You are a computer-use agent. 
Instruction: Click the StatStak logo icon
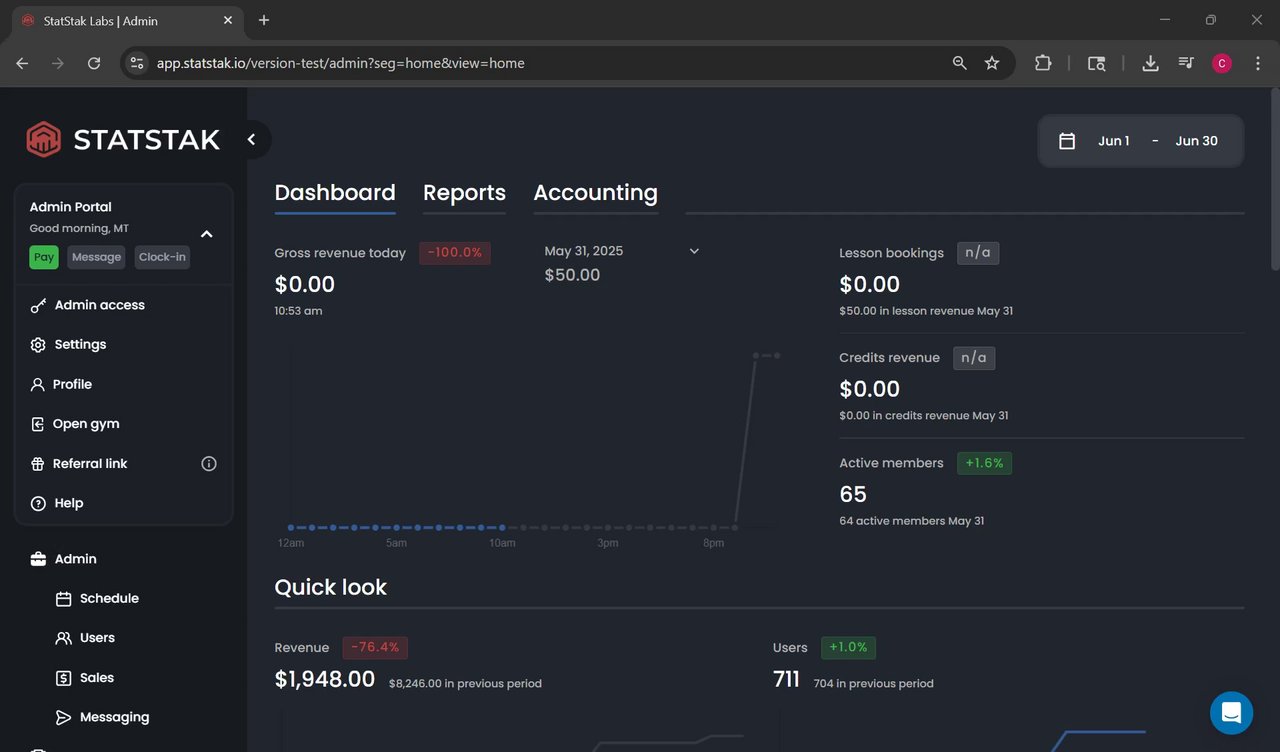pos(44,140)
